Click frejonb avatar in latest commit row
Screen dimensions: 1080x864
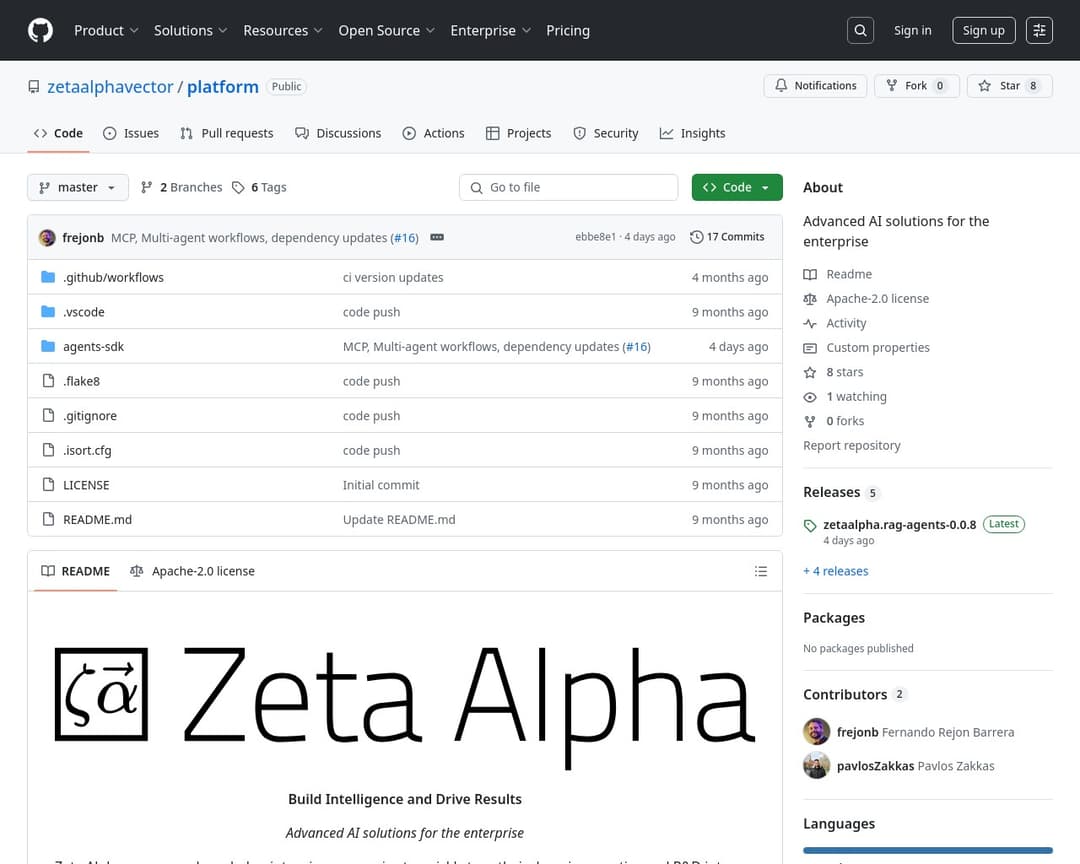tap(47, 238)
